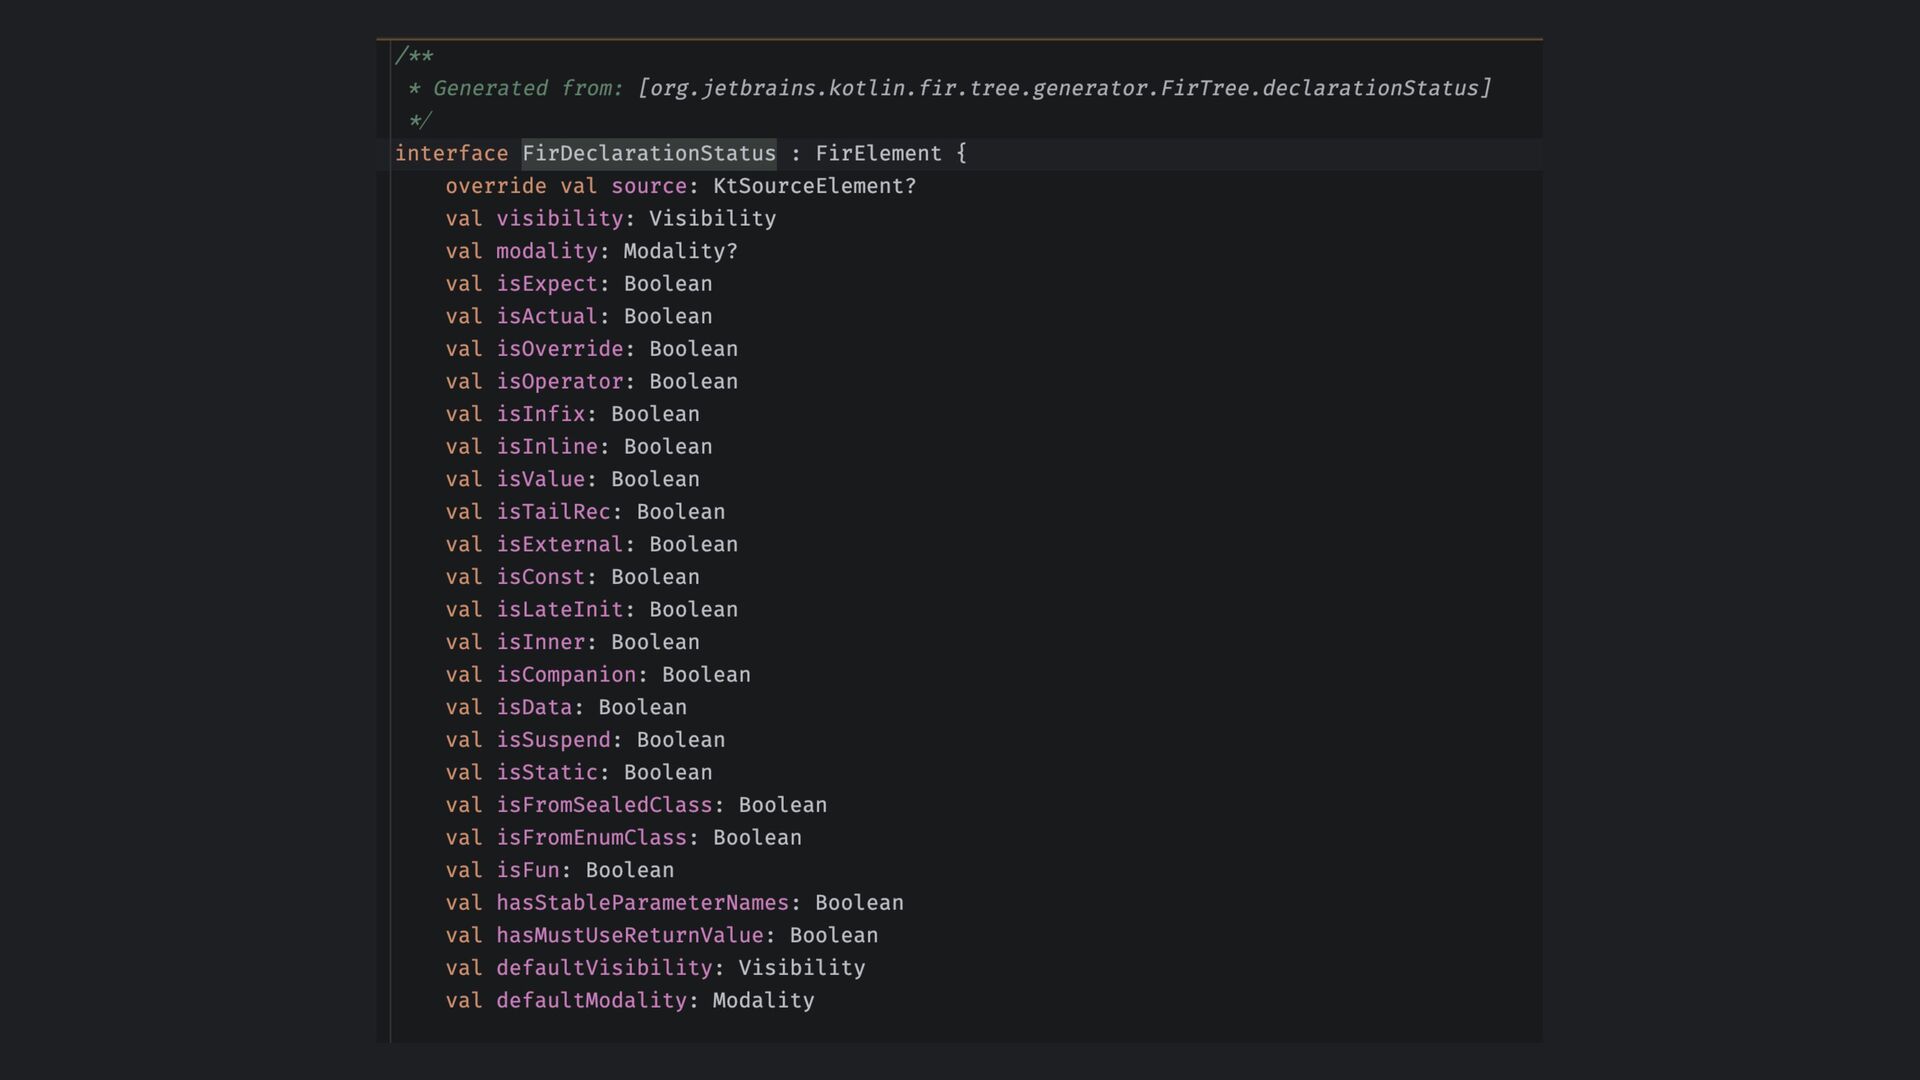Click the isTailRec property name
This screenshot has width=1920, height=1080.
553,512
